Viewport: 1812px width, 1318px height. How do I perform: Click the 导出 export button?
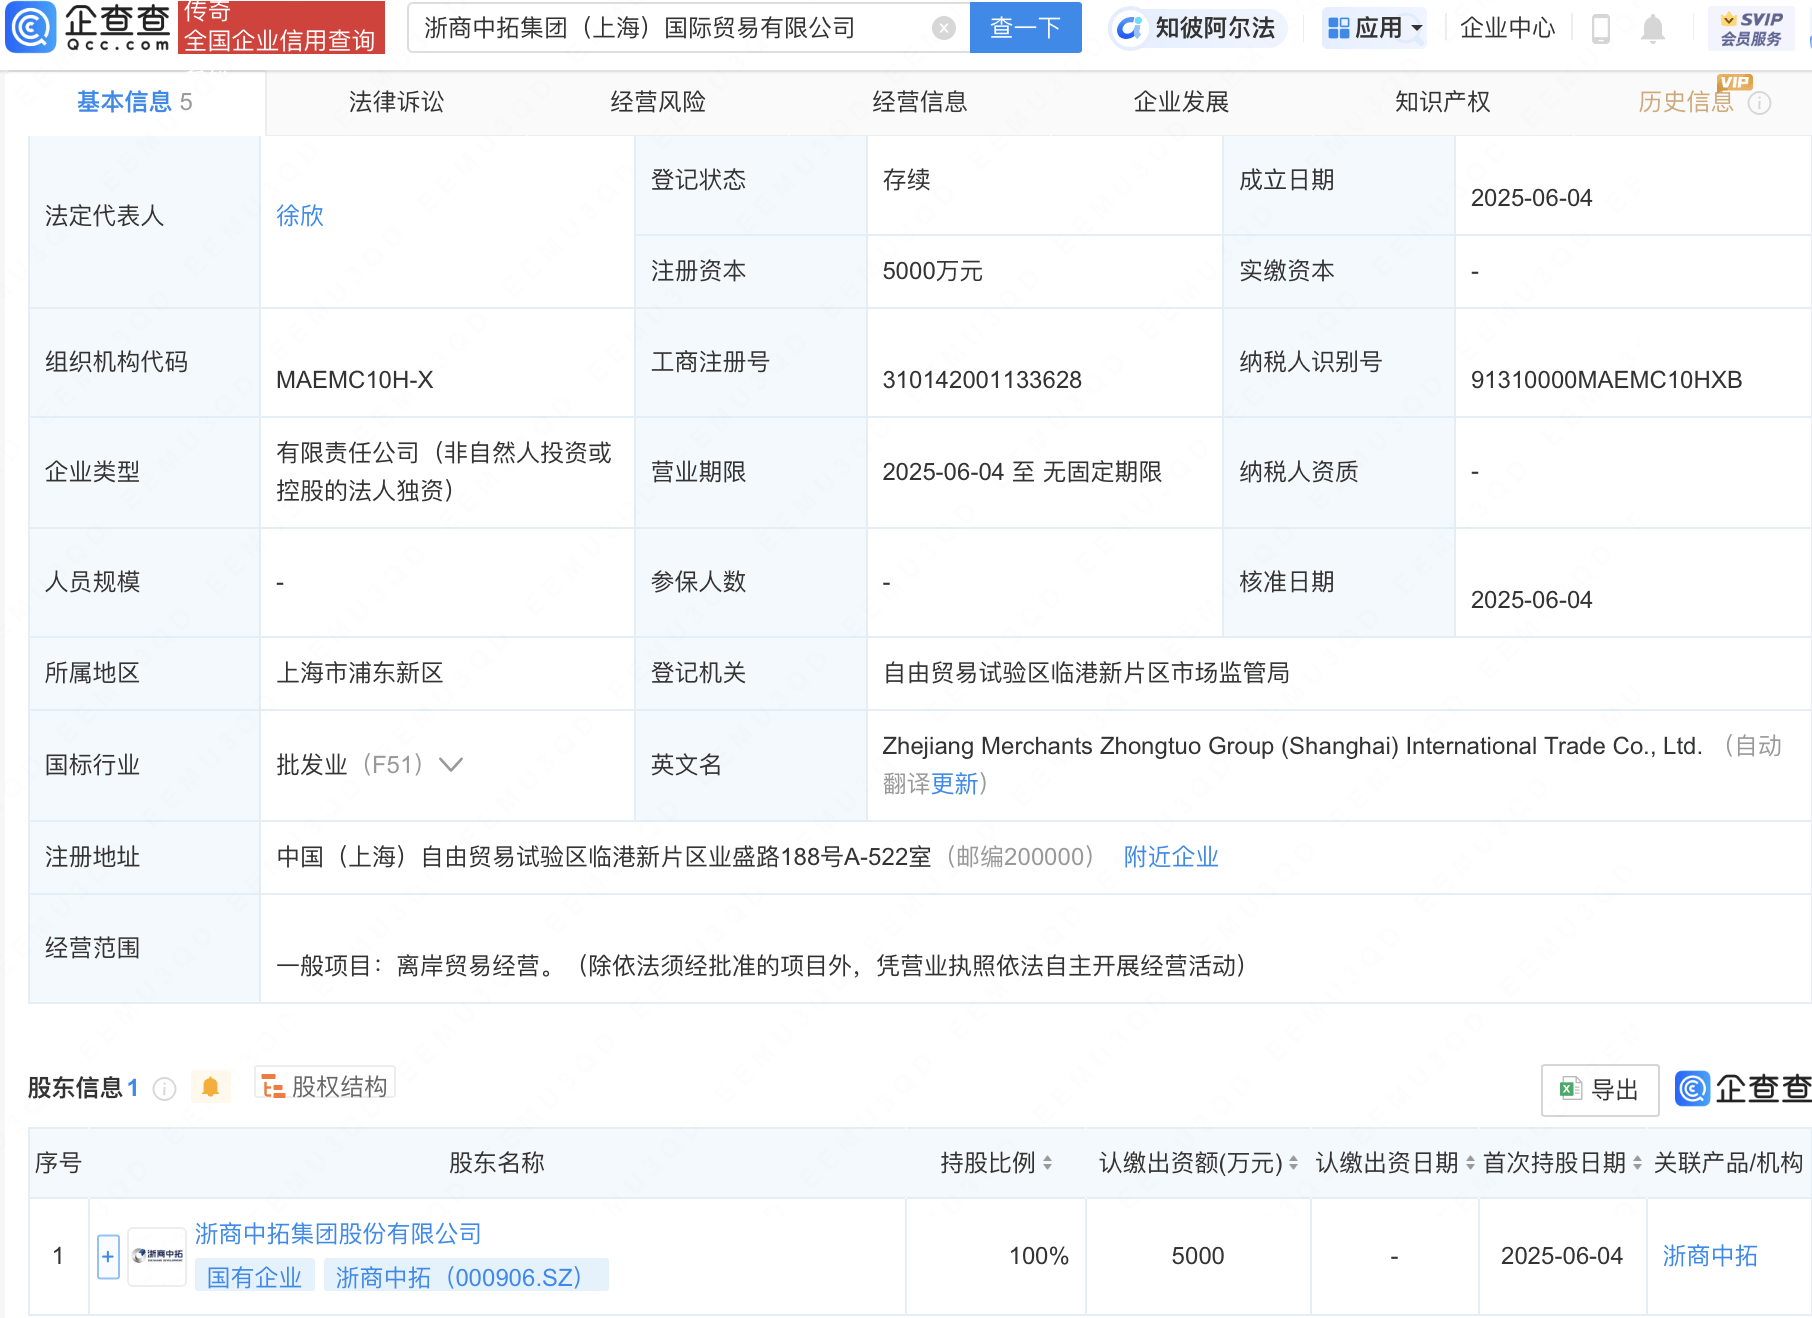[1600, 1090]
